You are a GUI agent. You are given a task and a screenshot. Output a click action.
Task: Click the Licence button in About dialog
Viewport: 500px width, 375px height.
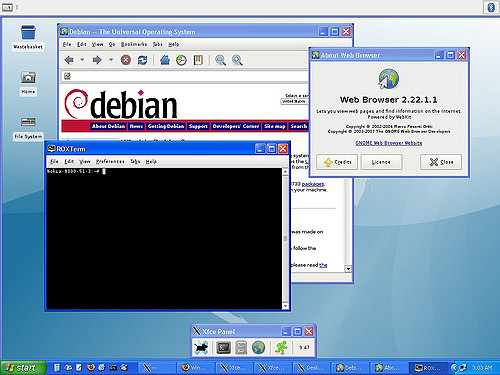click(x=381, y=162)
